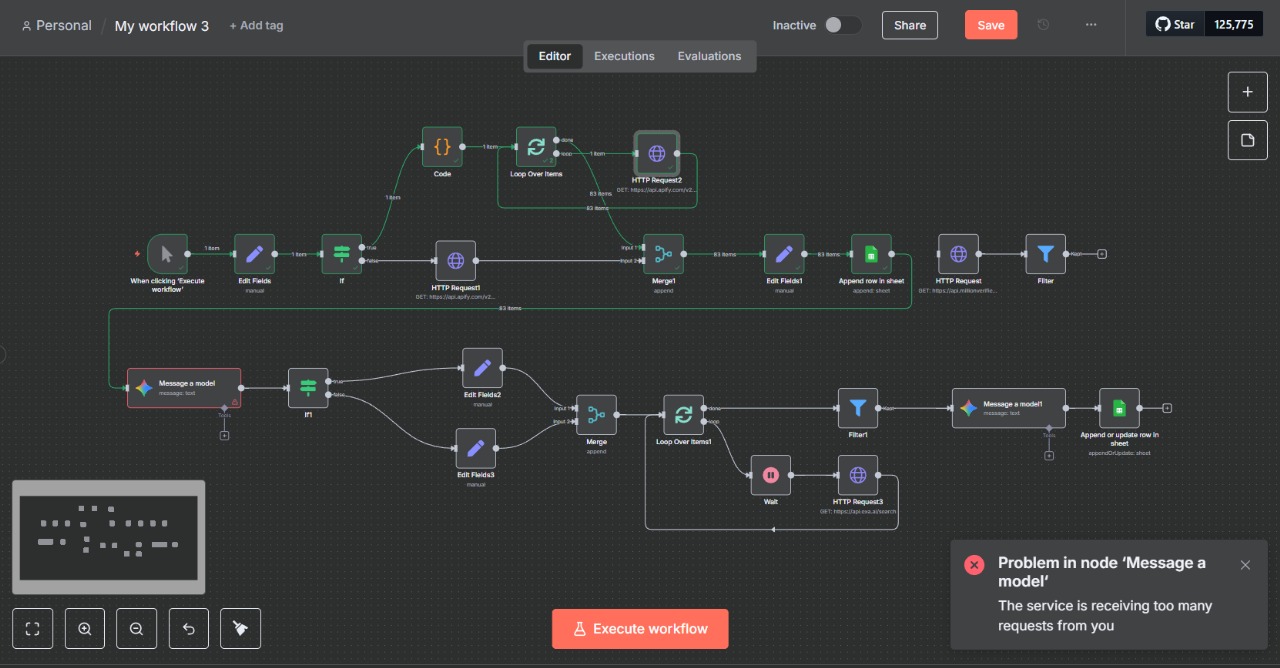Click the GitHub Star button
This screenshot has width=1280, height=668.
tap(1175, 24)
